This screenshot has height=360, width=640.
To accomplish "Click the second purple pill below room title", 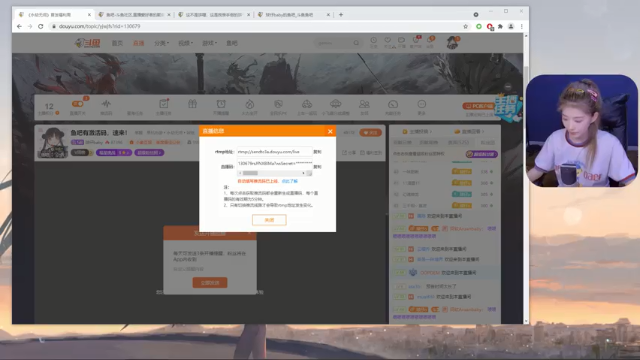I will [x=149, y=153].
